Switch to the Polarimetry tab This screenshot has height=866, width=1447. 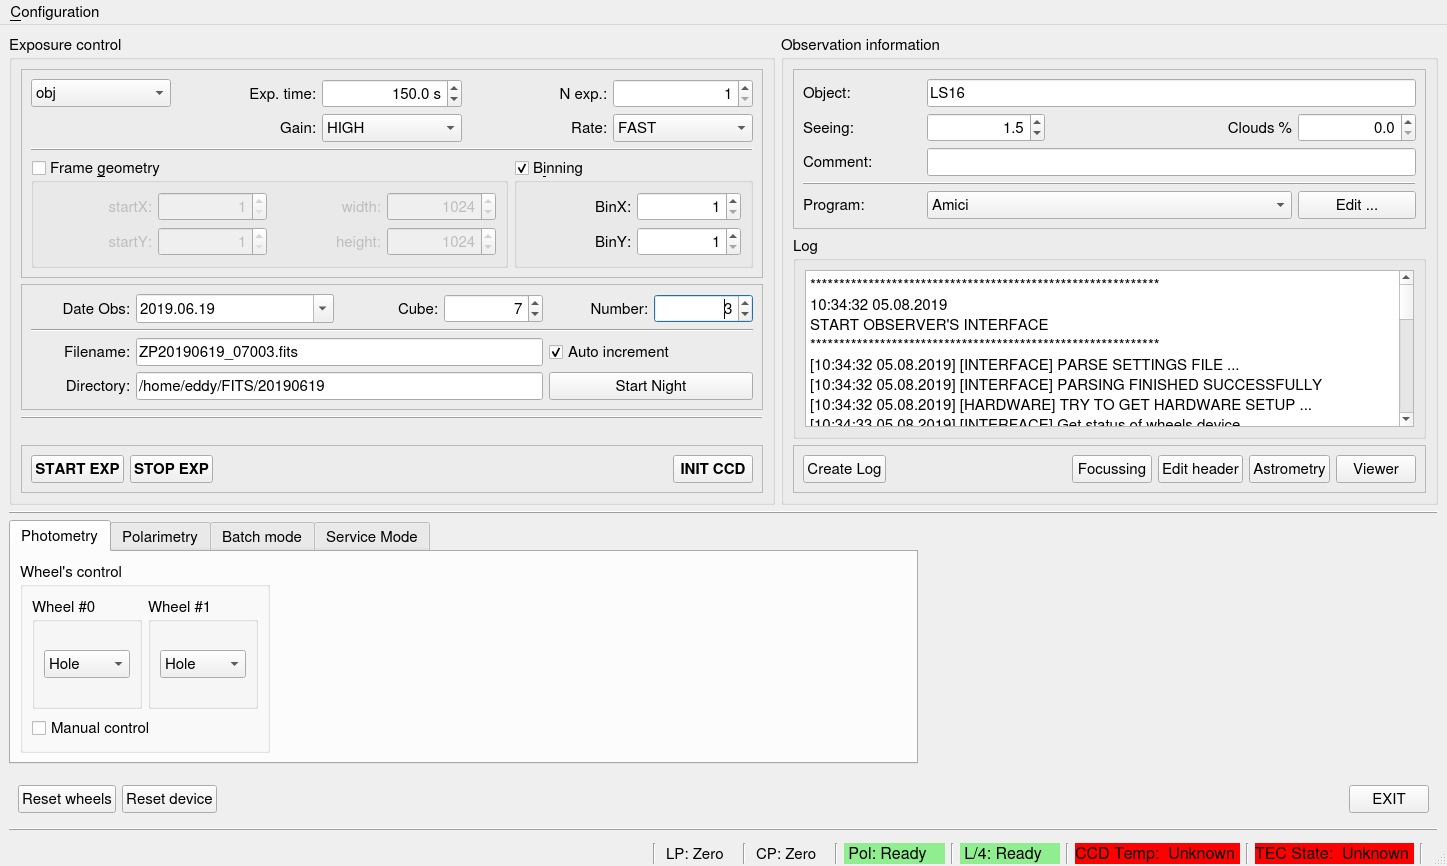coord(160,537)
